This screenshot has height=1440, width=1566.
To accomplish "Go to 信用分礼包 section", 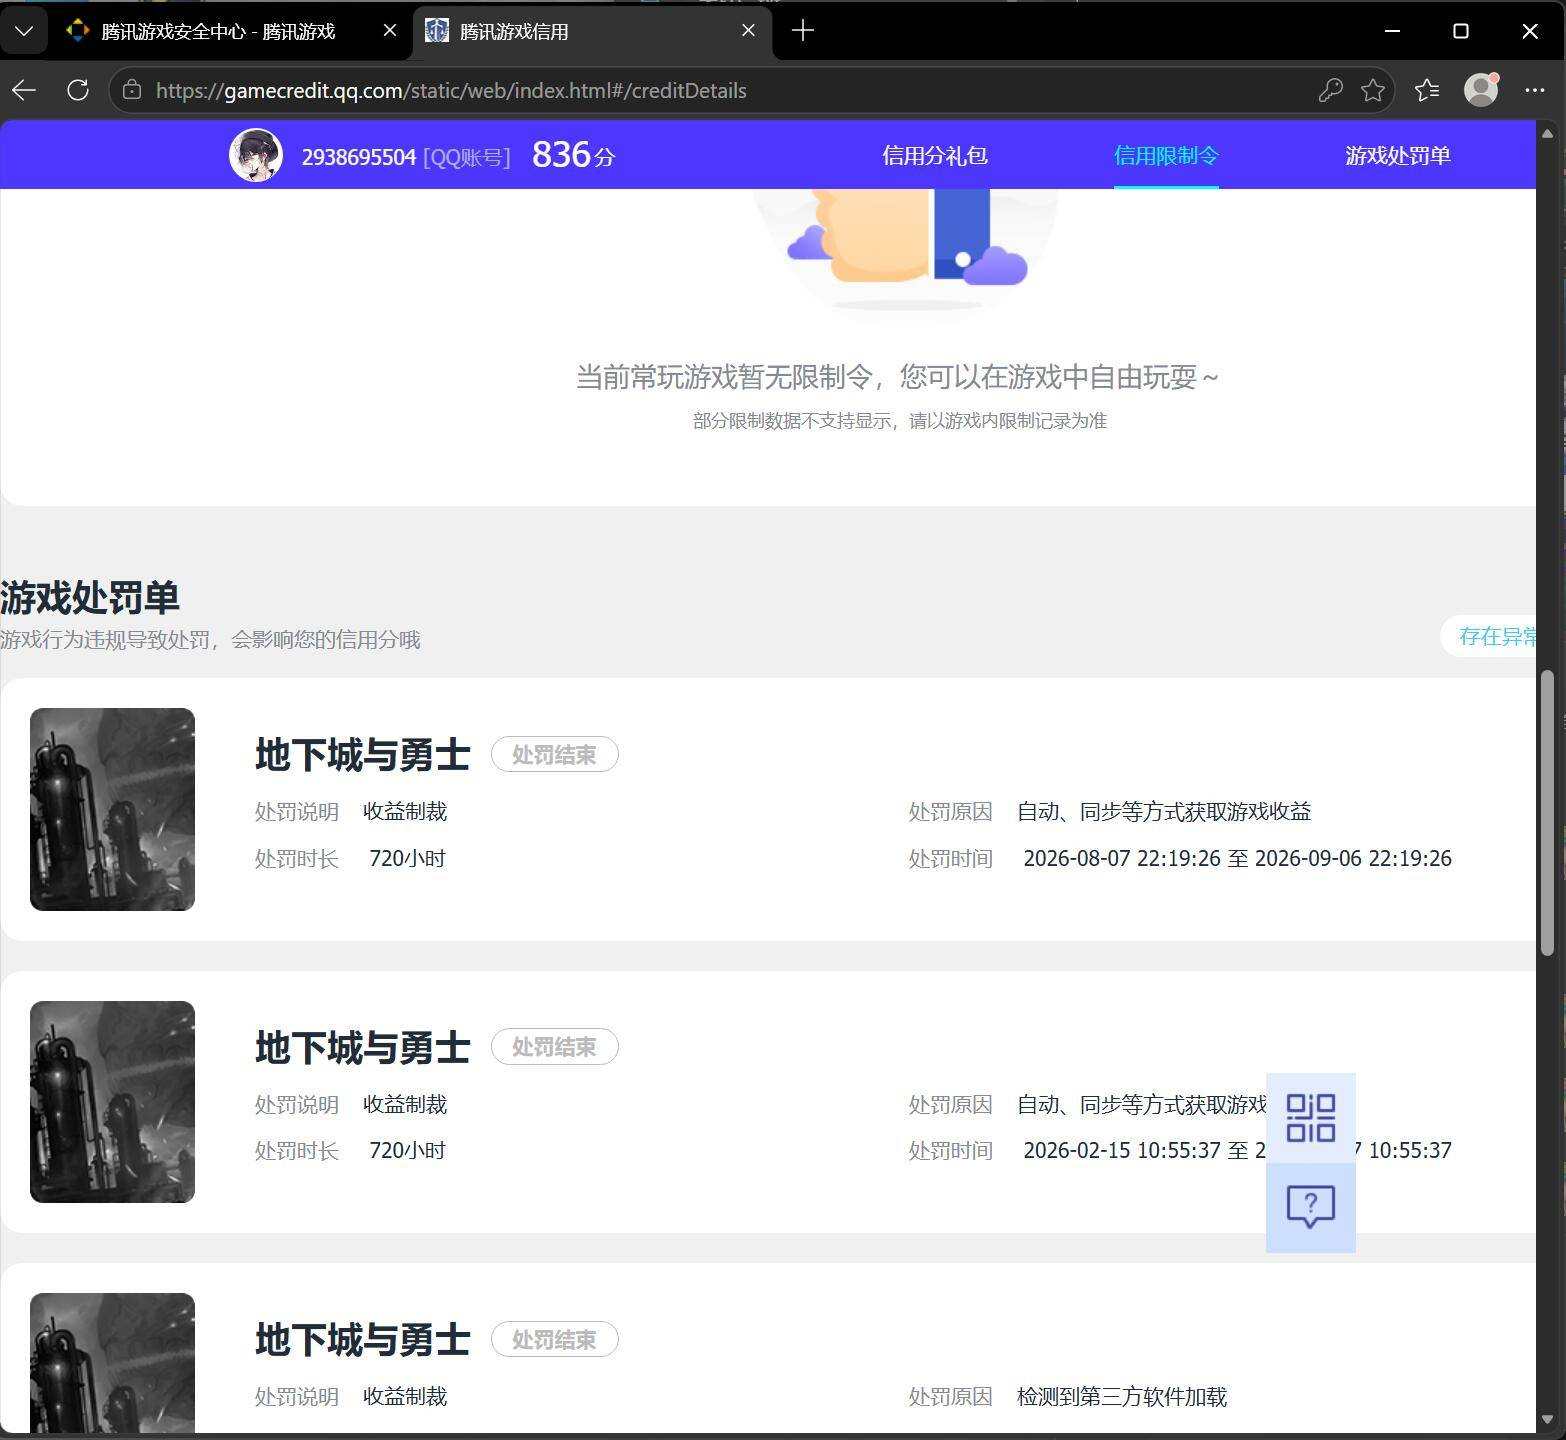I will tap(935, 156).
